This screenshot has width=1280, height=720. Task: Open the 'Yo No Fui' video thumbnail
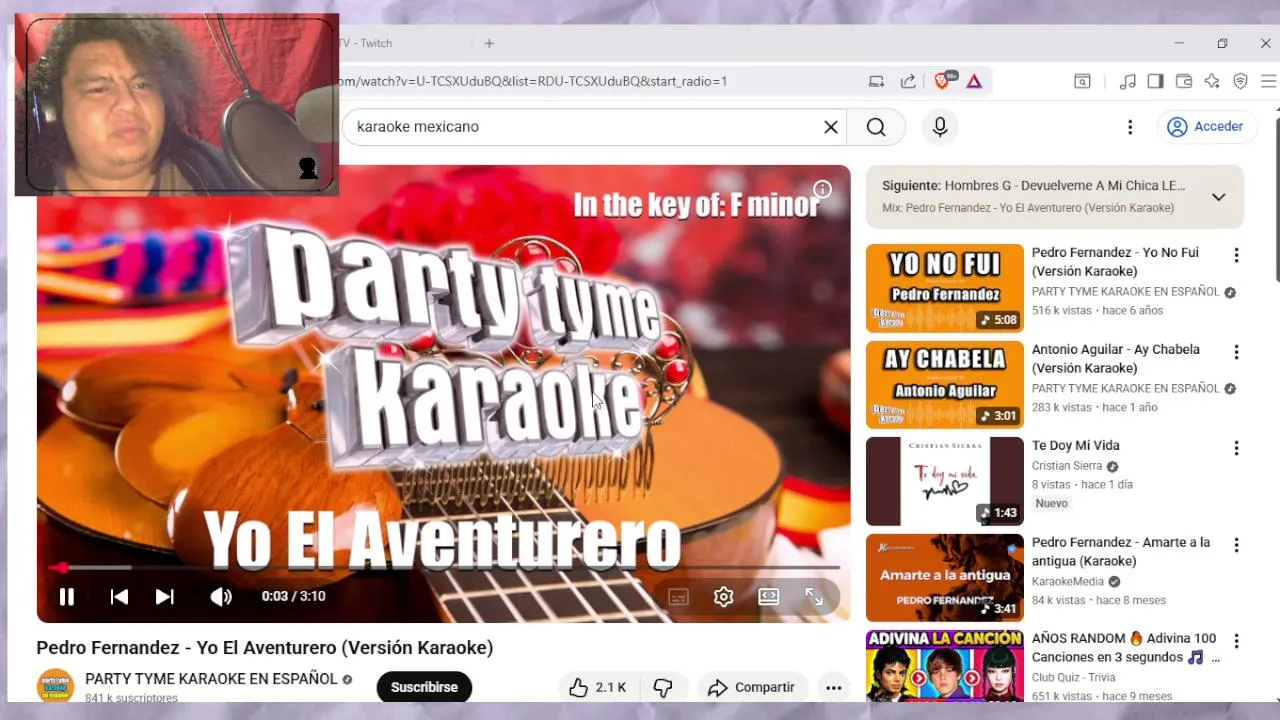[945, 288]
